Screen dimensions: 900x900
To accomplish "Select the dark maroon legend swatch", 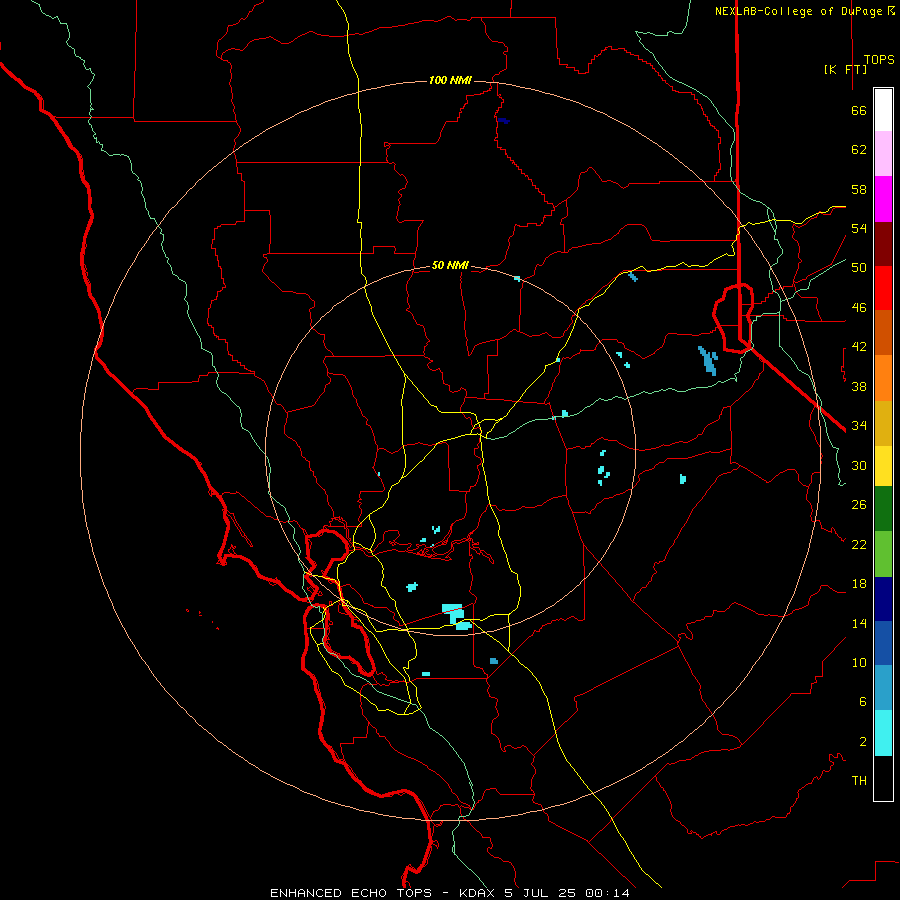I will tap(883, 244).
